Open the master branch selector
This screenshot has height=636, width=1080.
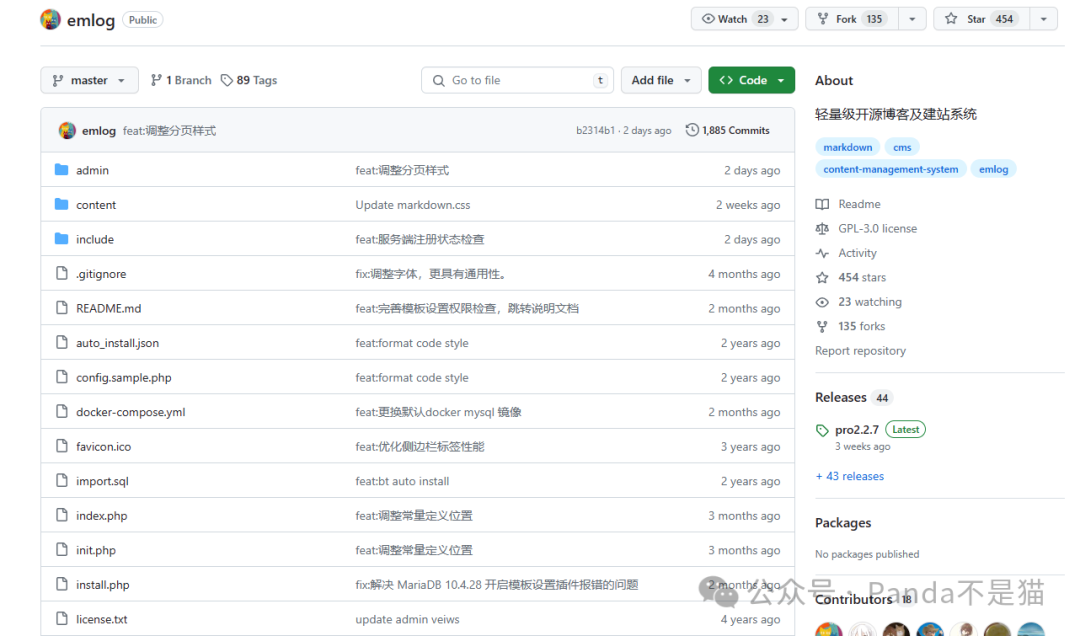coord(90,80)
